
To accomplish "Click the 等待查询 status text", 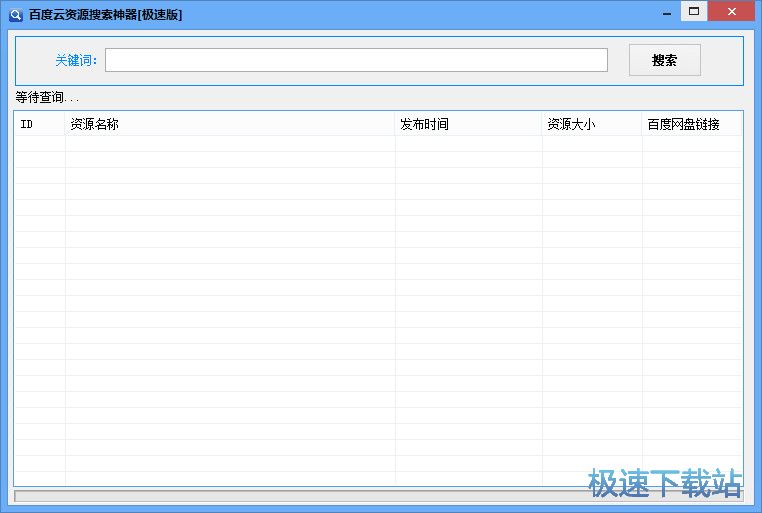I will point(47,98).
